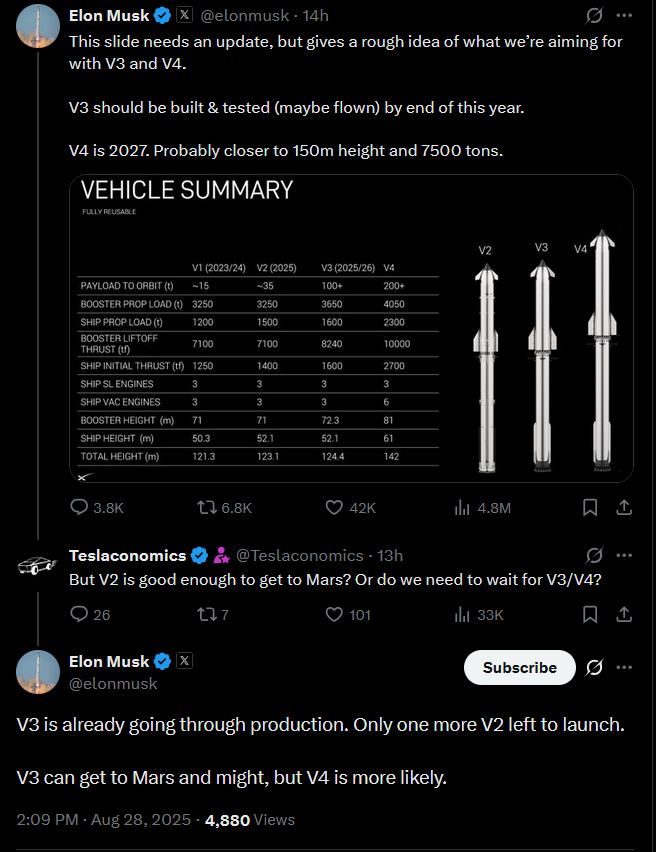Reply to Elon Musk's top post
656x852 pixels.
80,507
